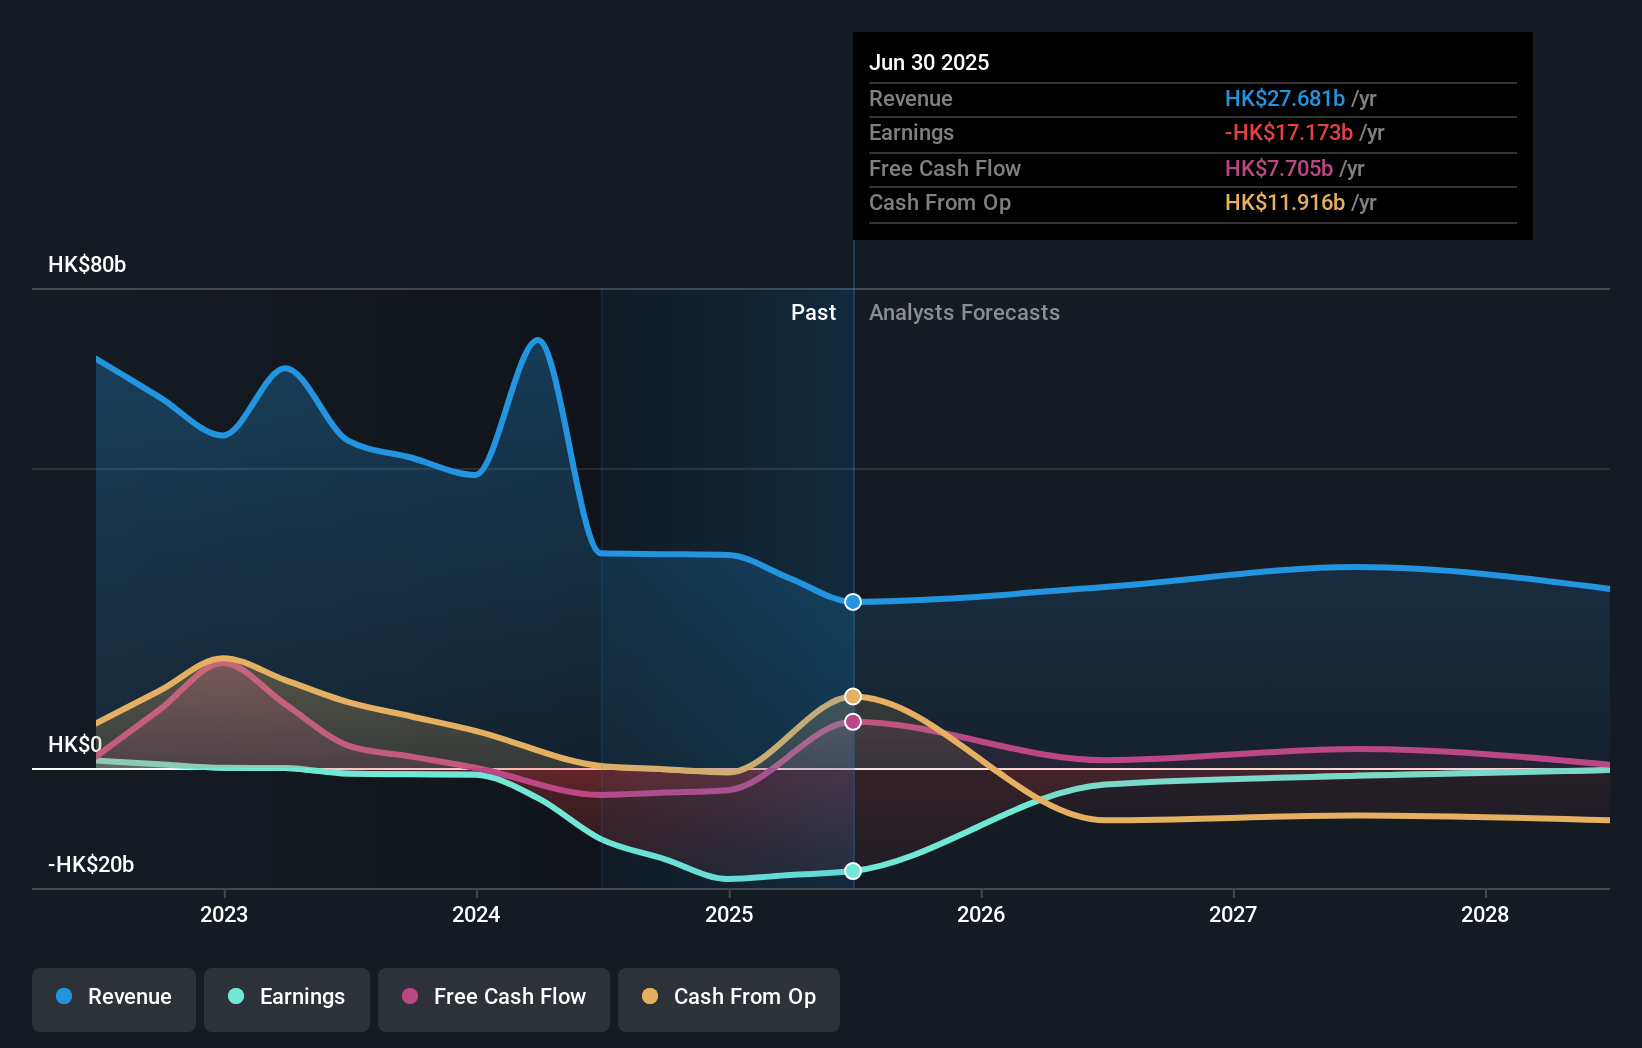Toggle the Earnings series off

point(287,997)
